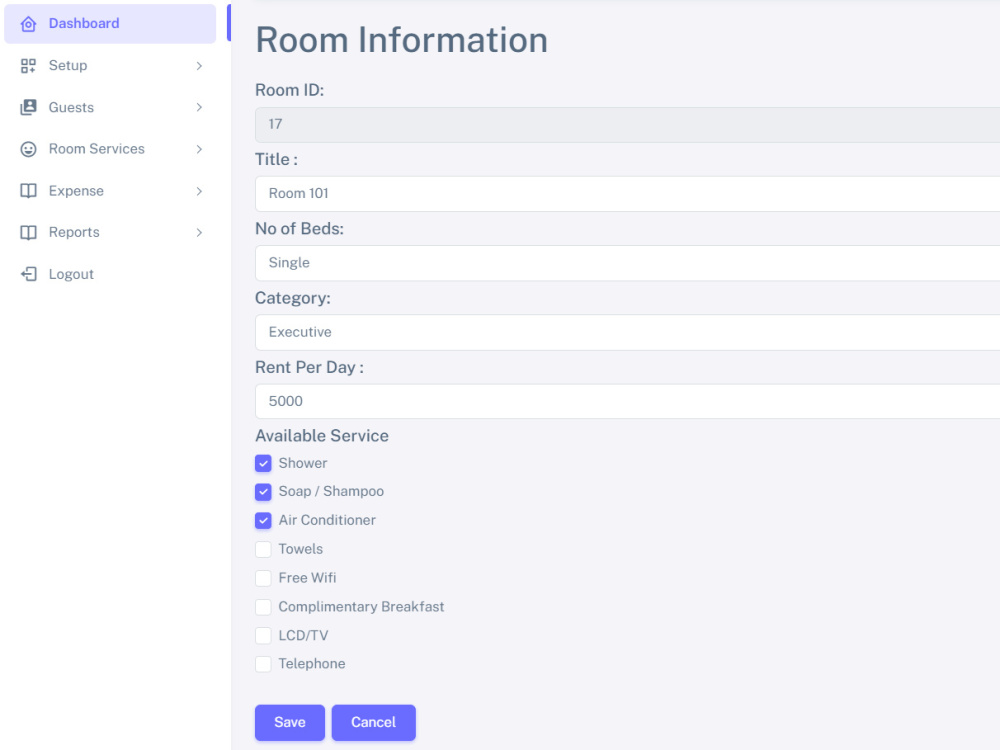Click the Logout arrow icon
The width and height of the screenshot is (1000, 750).
(28, 274)
